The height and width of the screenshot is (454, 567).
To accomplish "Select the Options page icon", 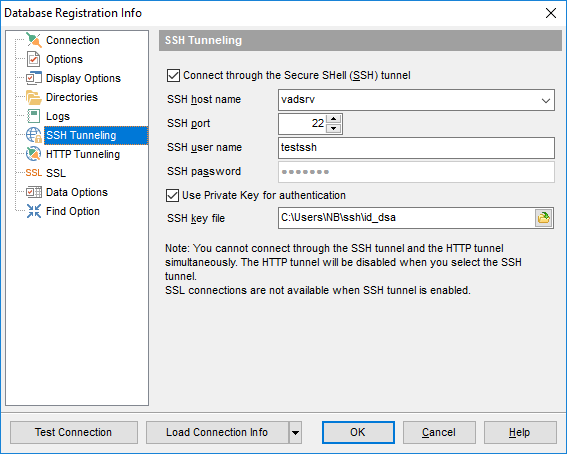I will (34, 59).
